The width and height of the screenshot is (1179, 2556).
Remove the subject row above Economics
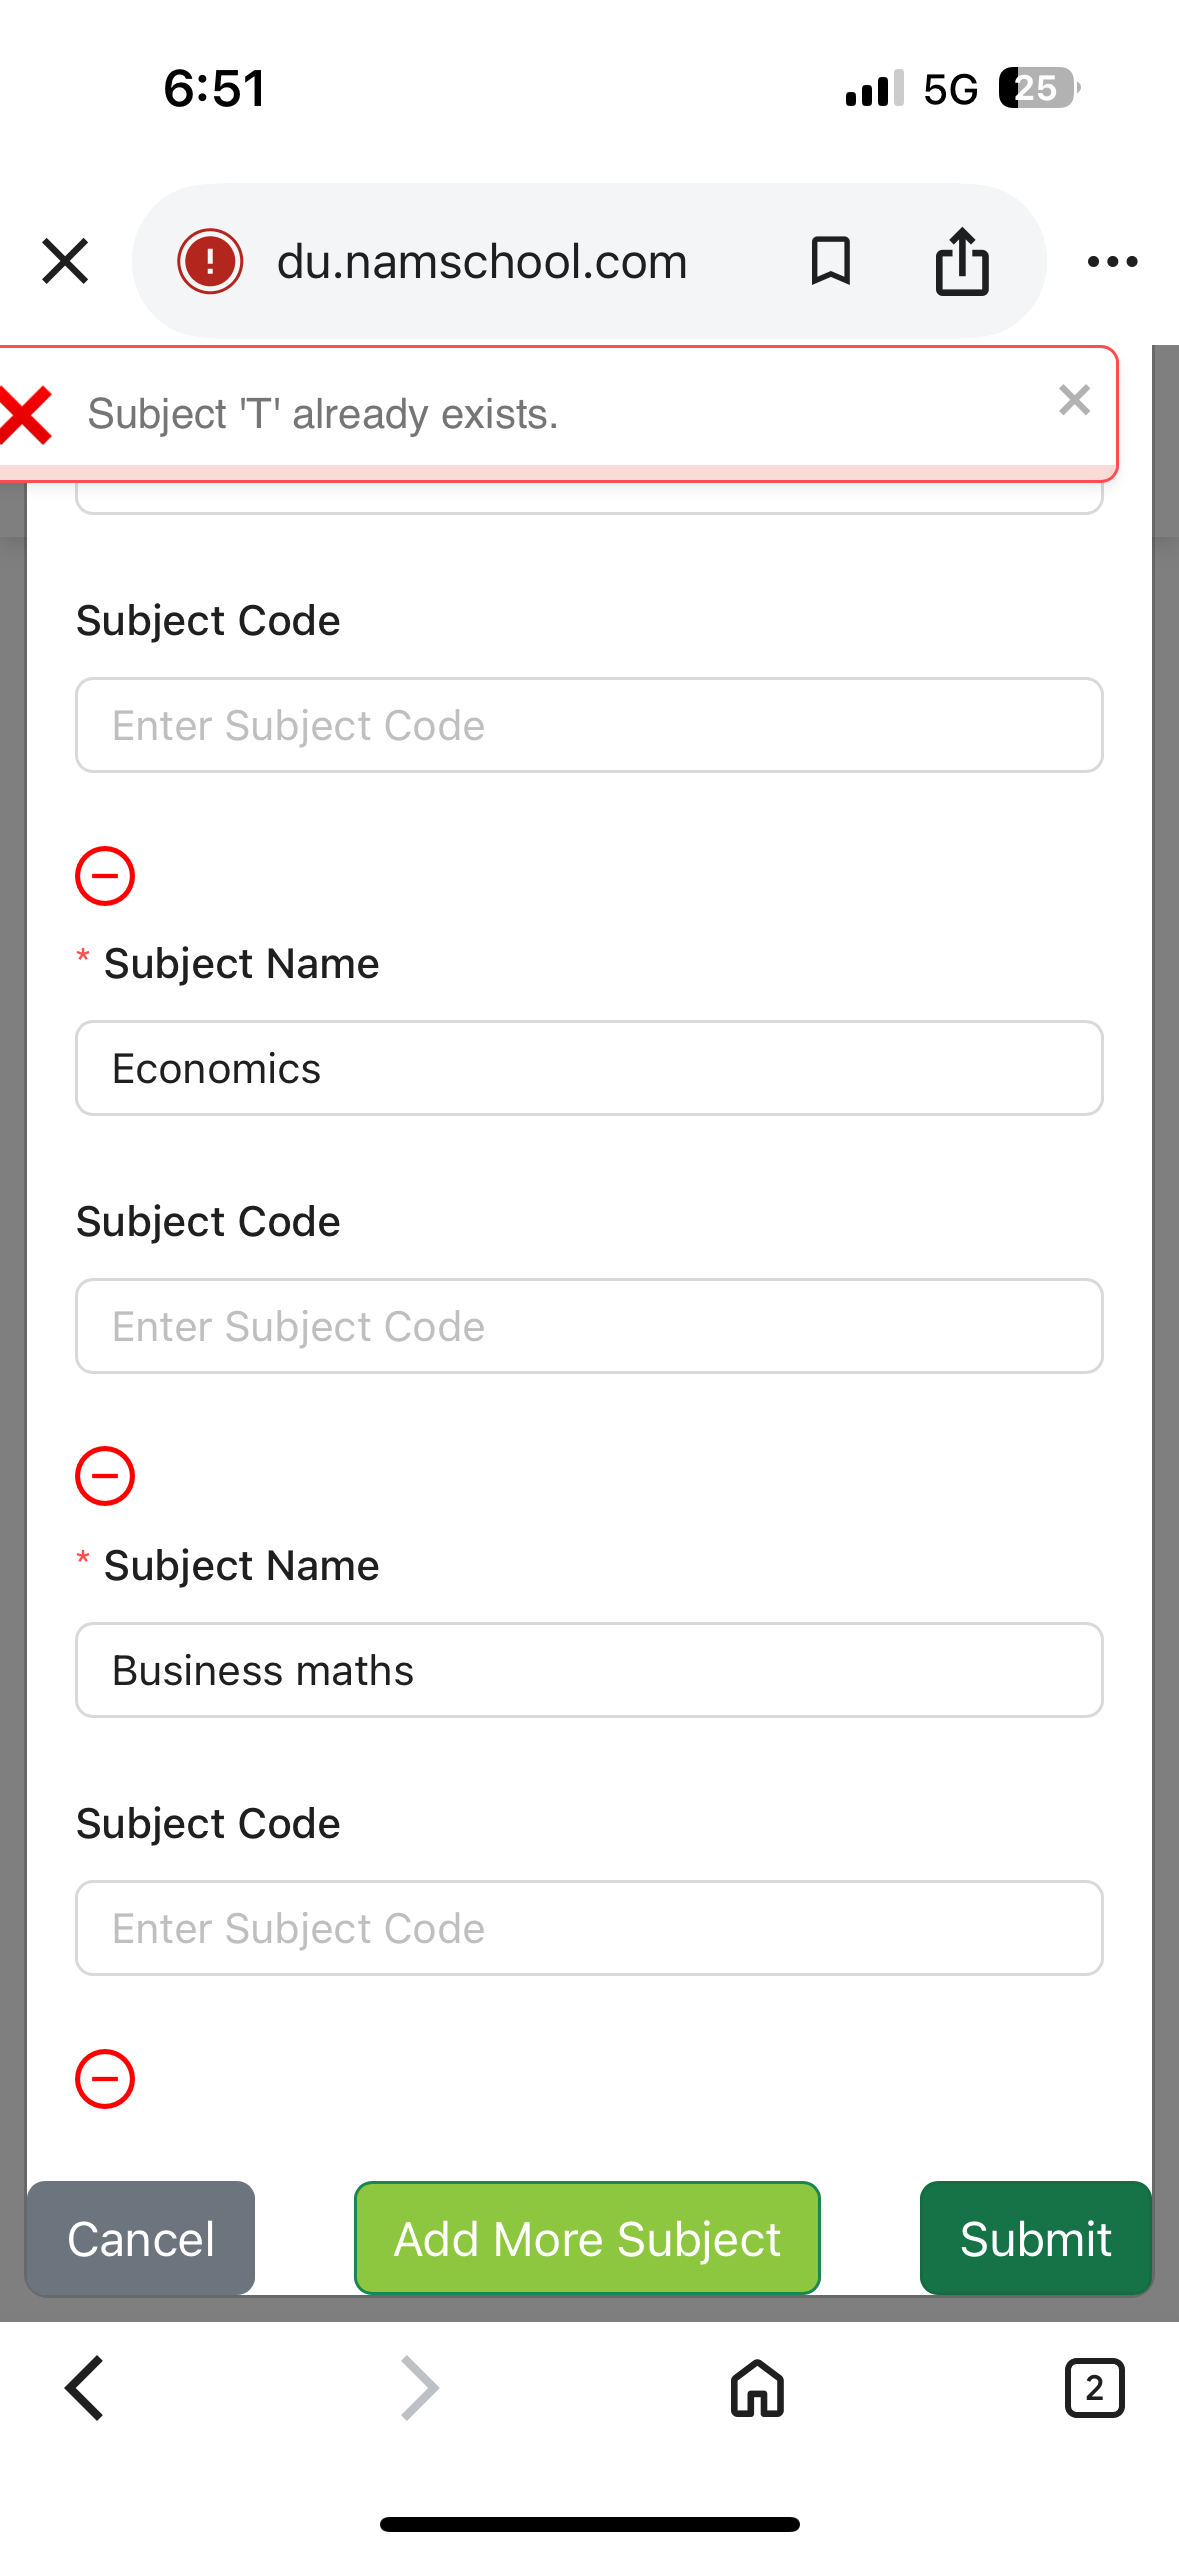coord(105,876)
